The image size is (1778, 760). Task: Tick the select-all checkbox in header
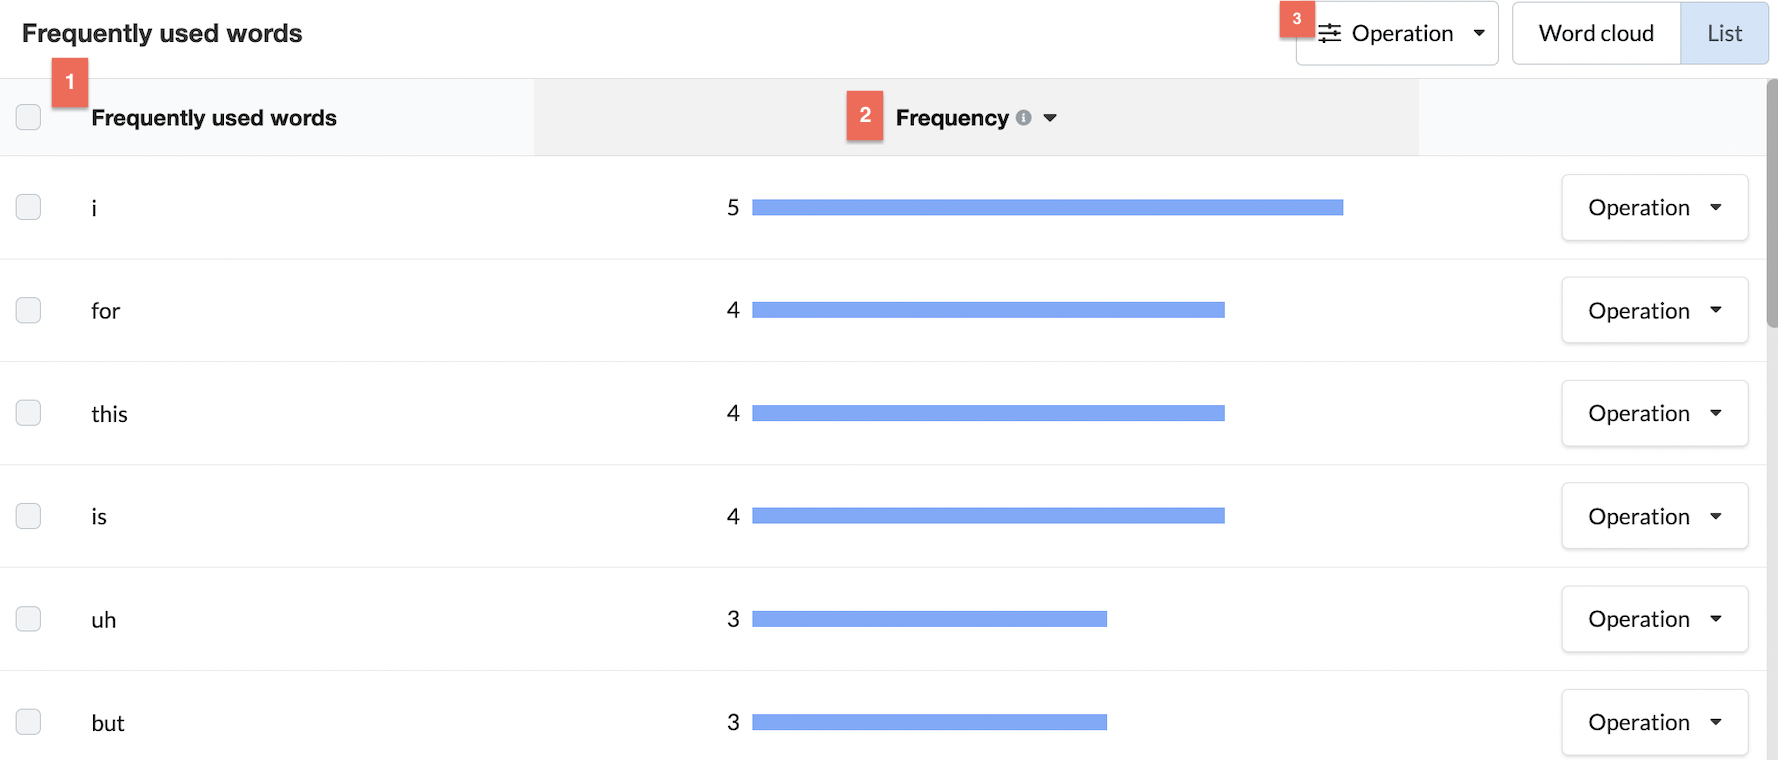28,117
